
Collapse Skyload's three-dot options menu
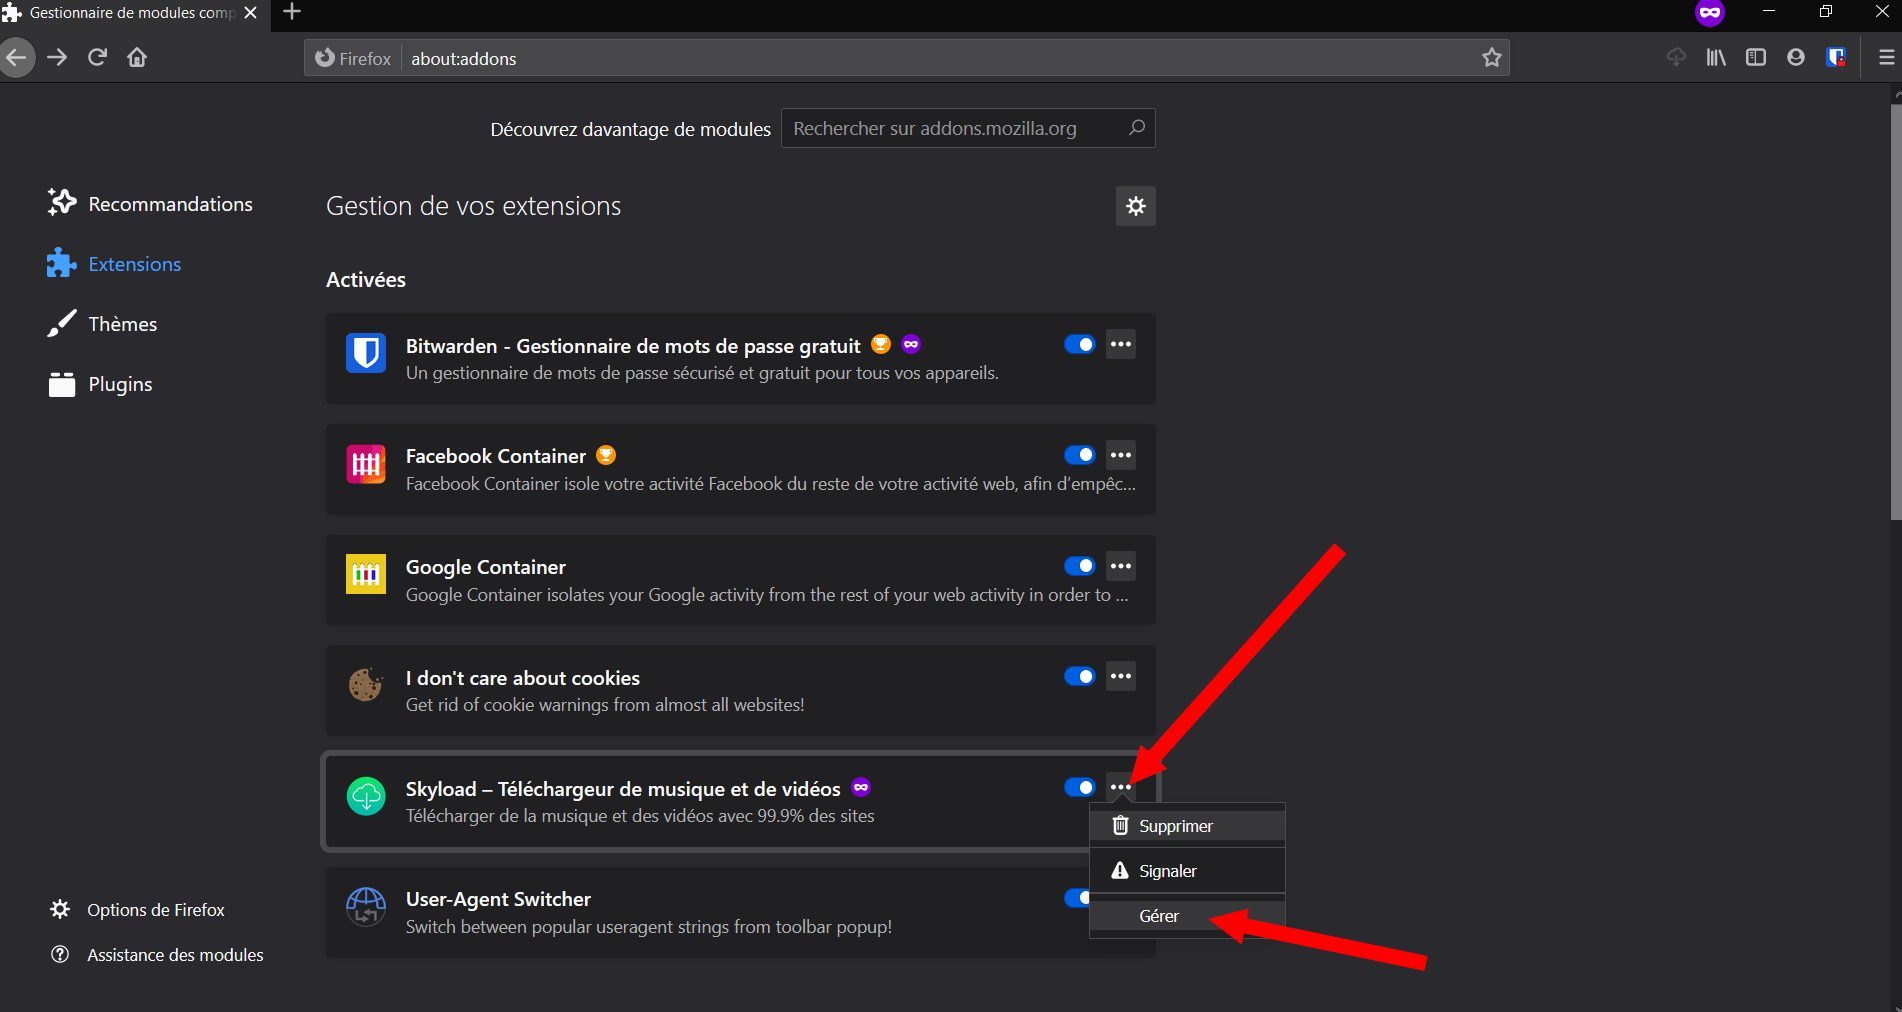click(x=1121, y=787)
